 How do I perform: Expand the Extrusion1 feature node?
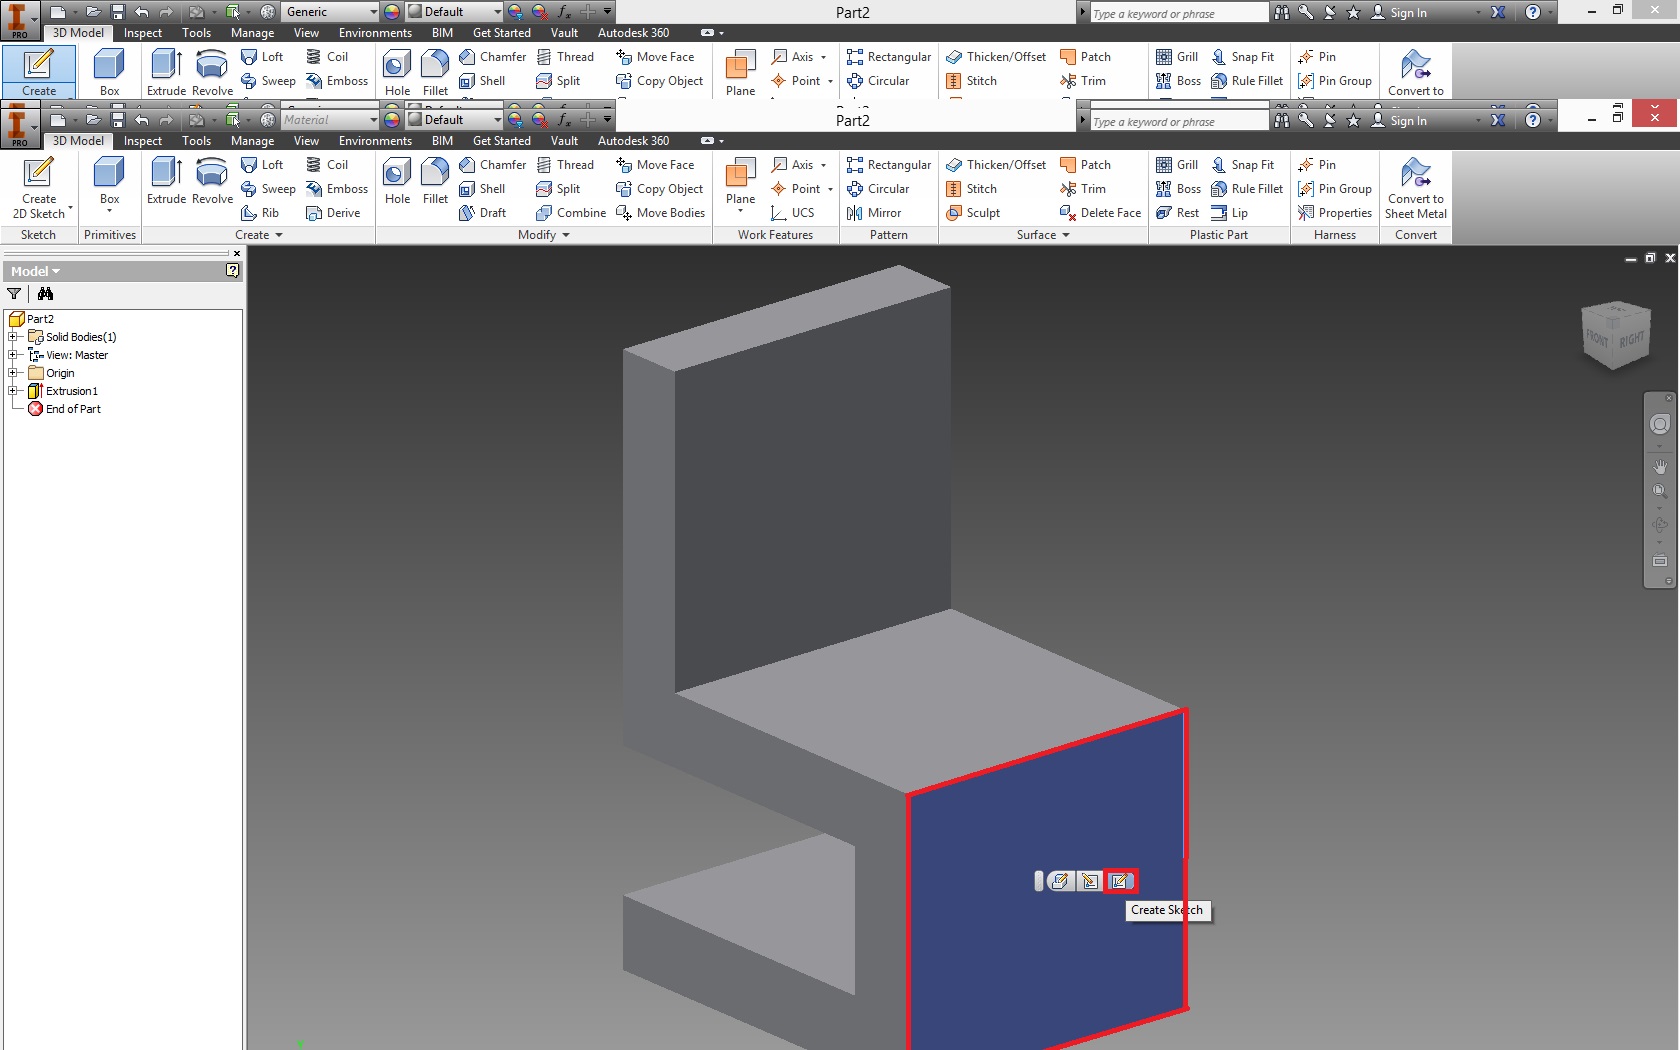coord(13,391)
